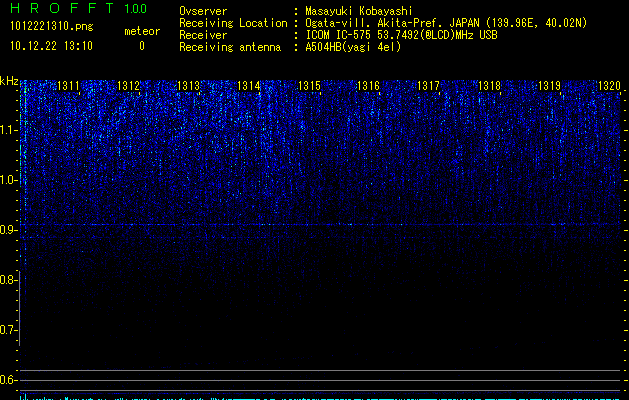The height and width of the screenshot is (400, 629).
Task: Select the file name 1012221310.png
Action: [x=52, y=27]
